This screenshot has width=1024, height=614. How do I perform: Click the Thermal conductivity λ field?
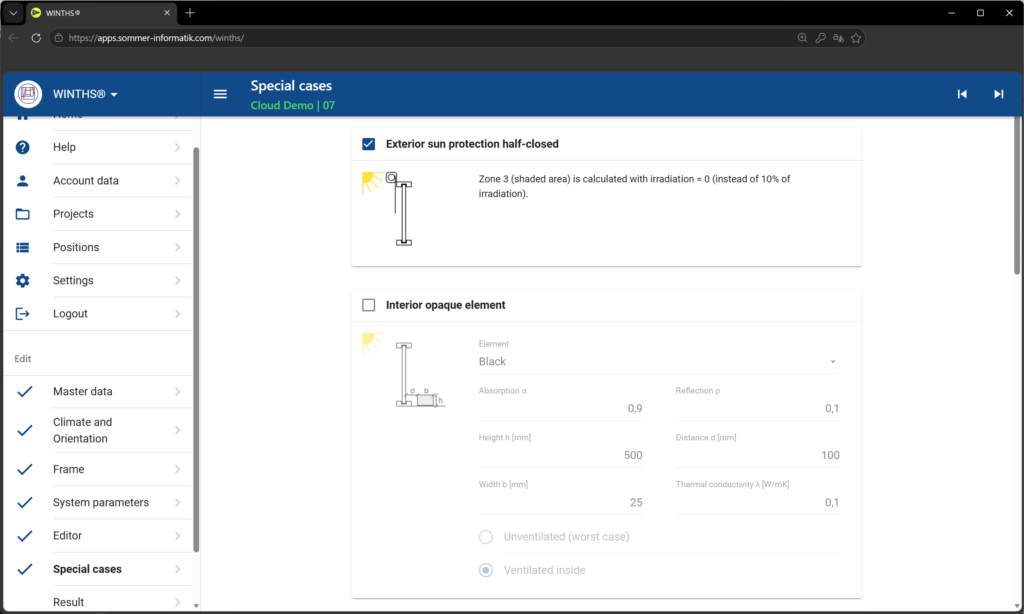point(758,502)
